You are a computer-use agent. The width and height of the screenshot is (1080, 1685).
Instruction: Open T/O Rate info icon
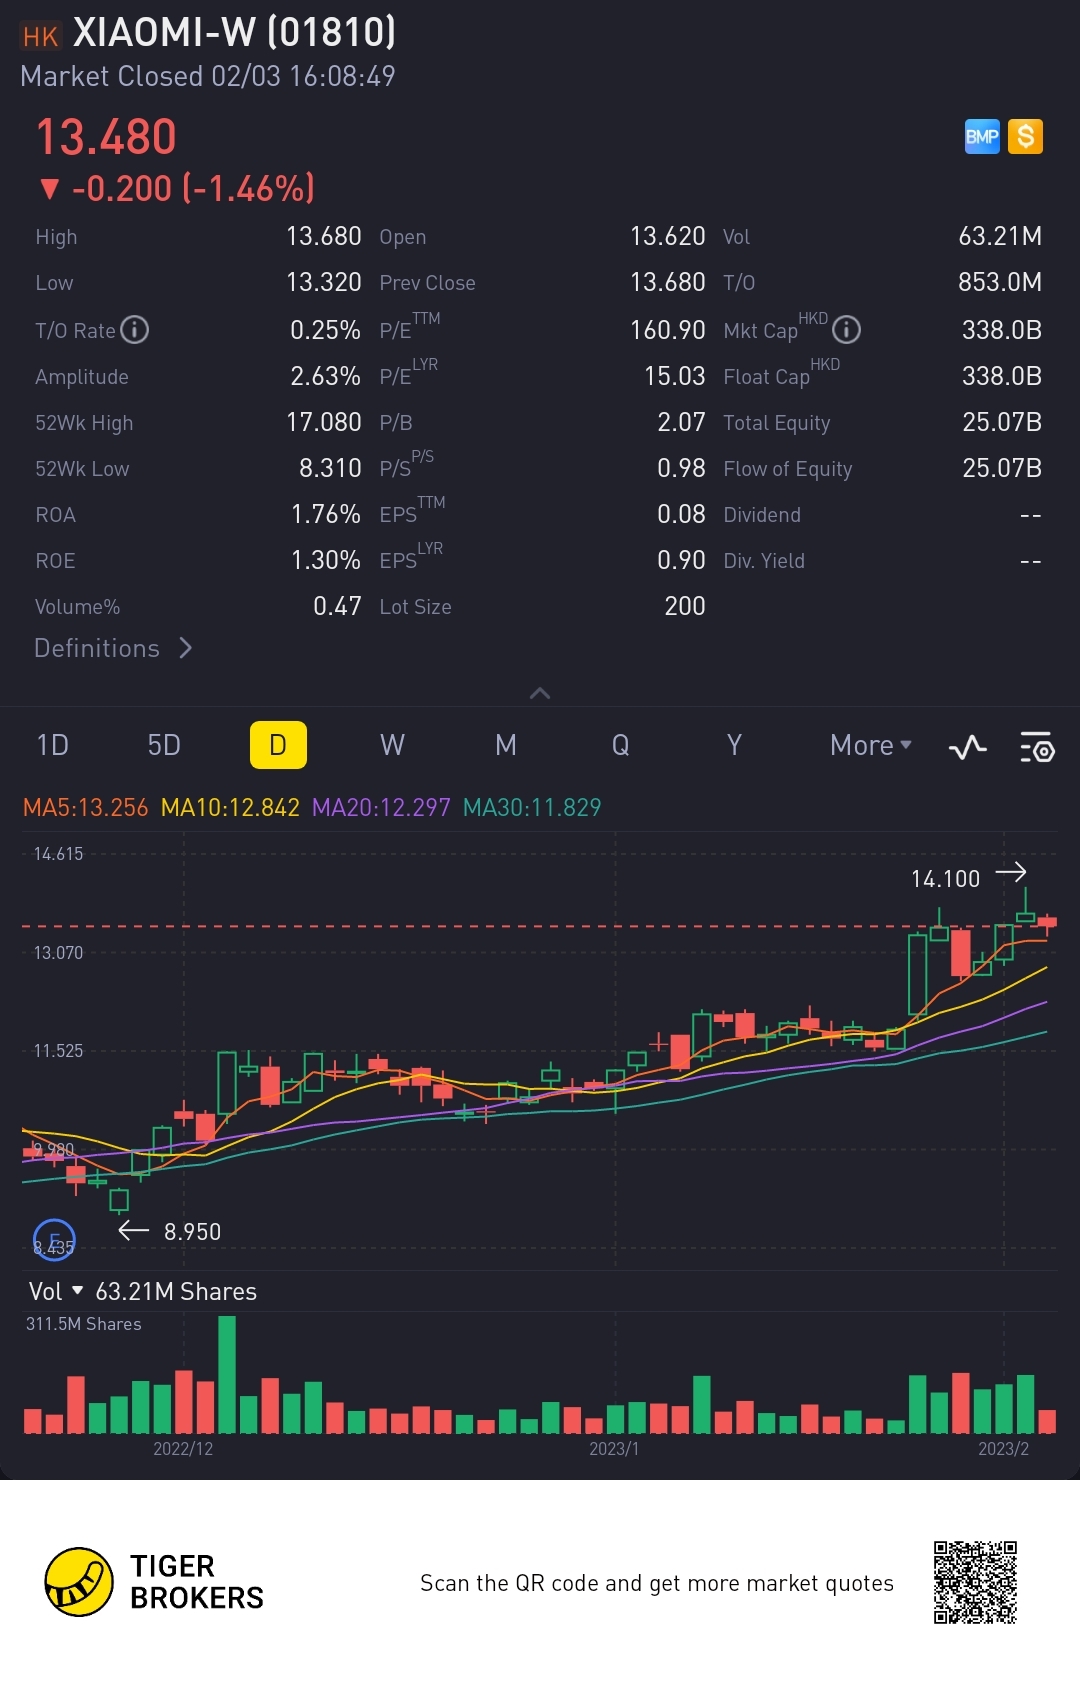pyautogui.click(x=134, y=330)
